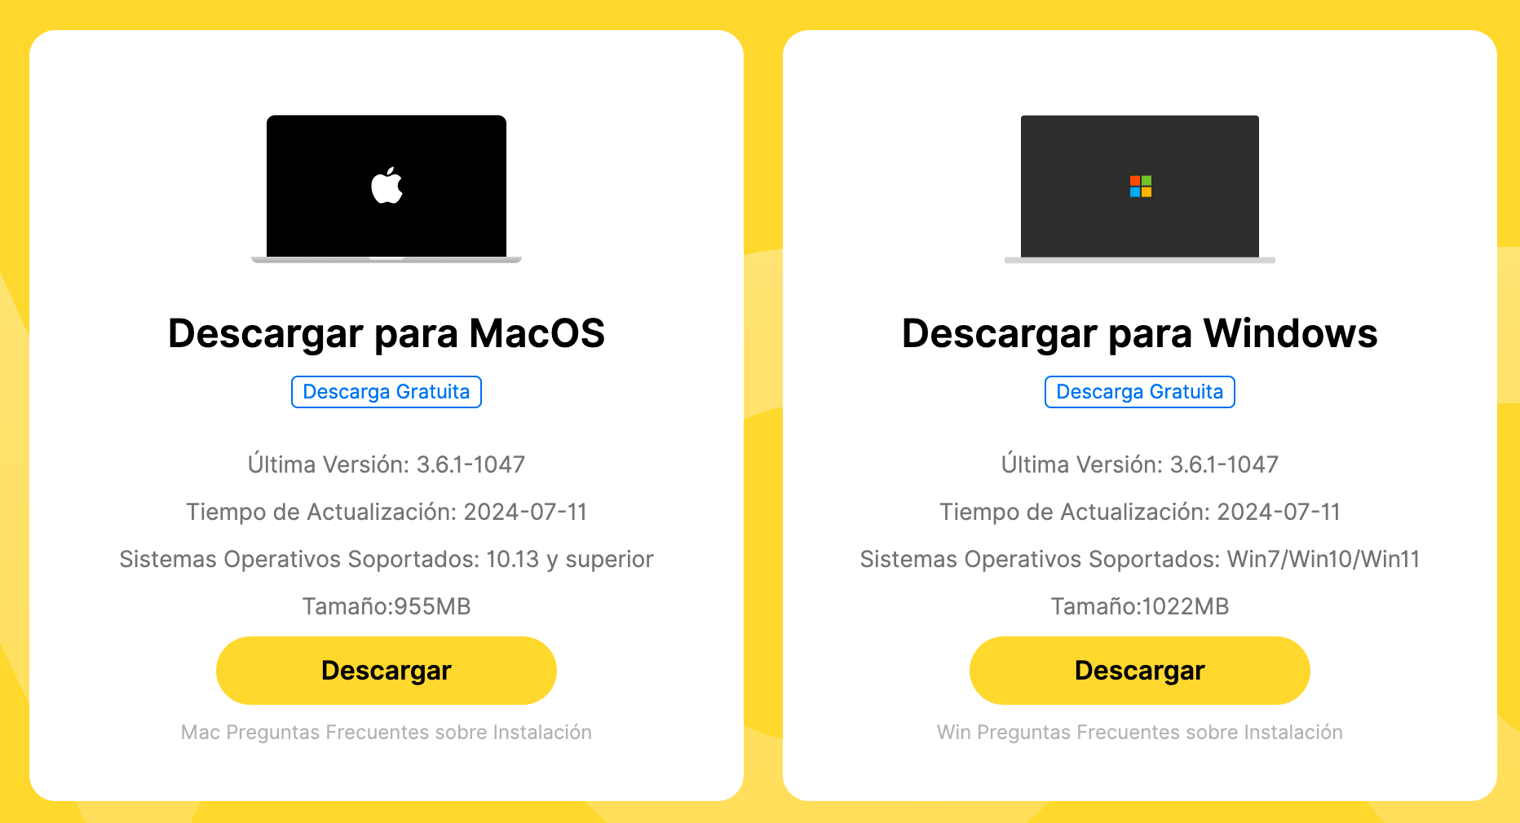Click the Descargar button for Windows
1520x823 pixels.
pyautogui.click(x=1139, y=670)
